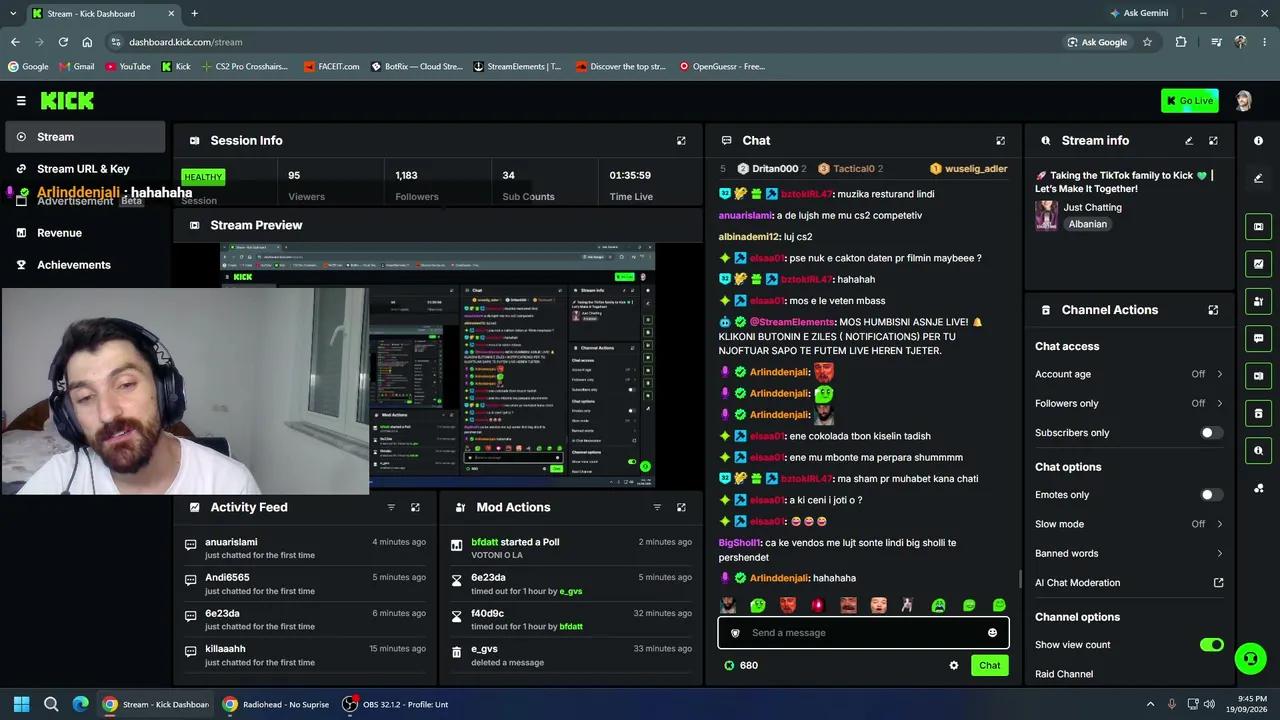
Task: Click the Stream Preview thumbnail
Action: click(x=438, y=365)
